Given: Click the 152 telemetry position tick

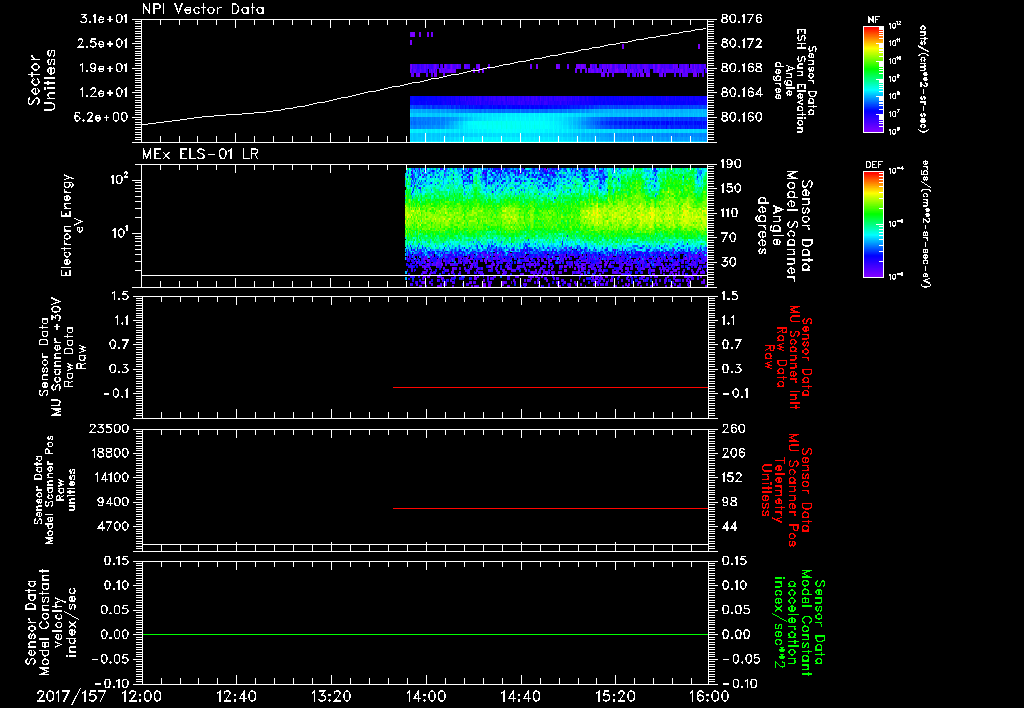Looking at the screenshot, I should 732,477.
